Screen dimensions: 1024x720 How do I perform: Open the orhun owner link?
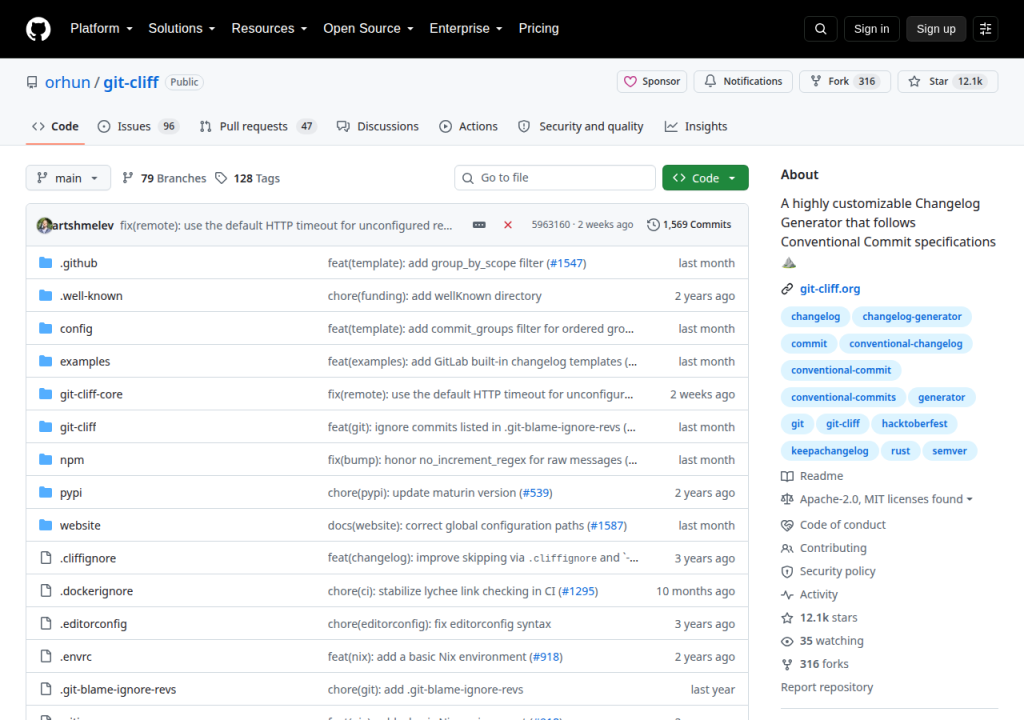tap(67, 82)
